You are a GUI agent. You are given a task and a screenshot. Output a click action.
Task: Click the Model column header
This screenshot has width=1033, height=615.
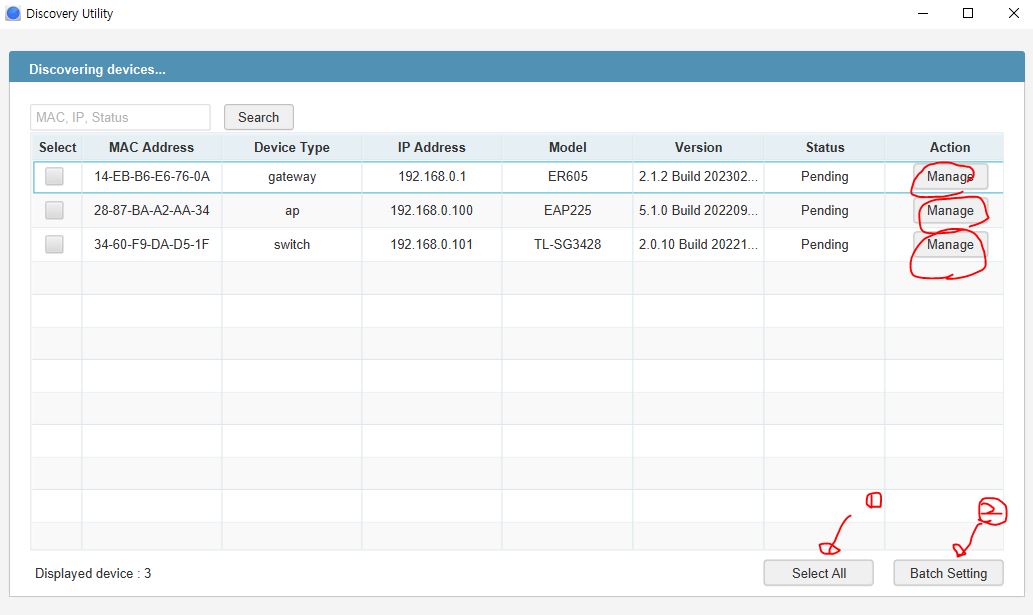(x=567, y=147)
